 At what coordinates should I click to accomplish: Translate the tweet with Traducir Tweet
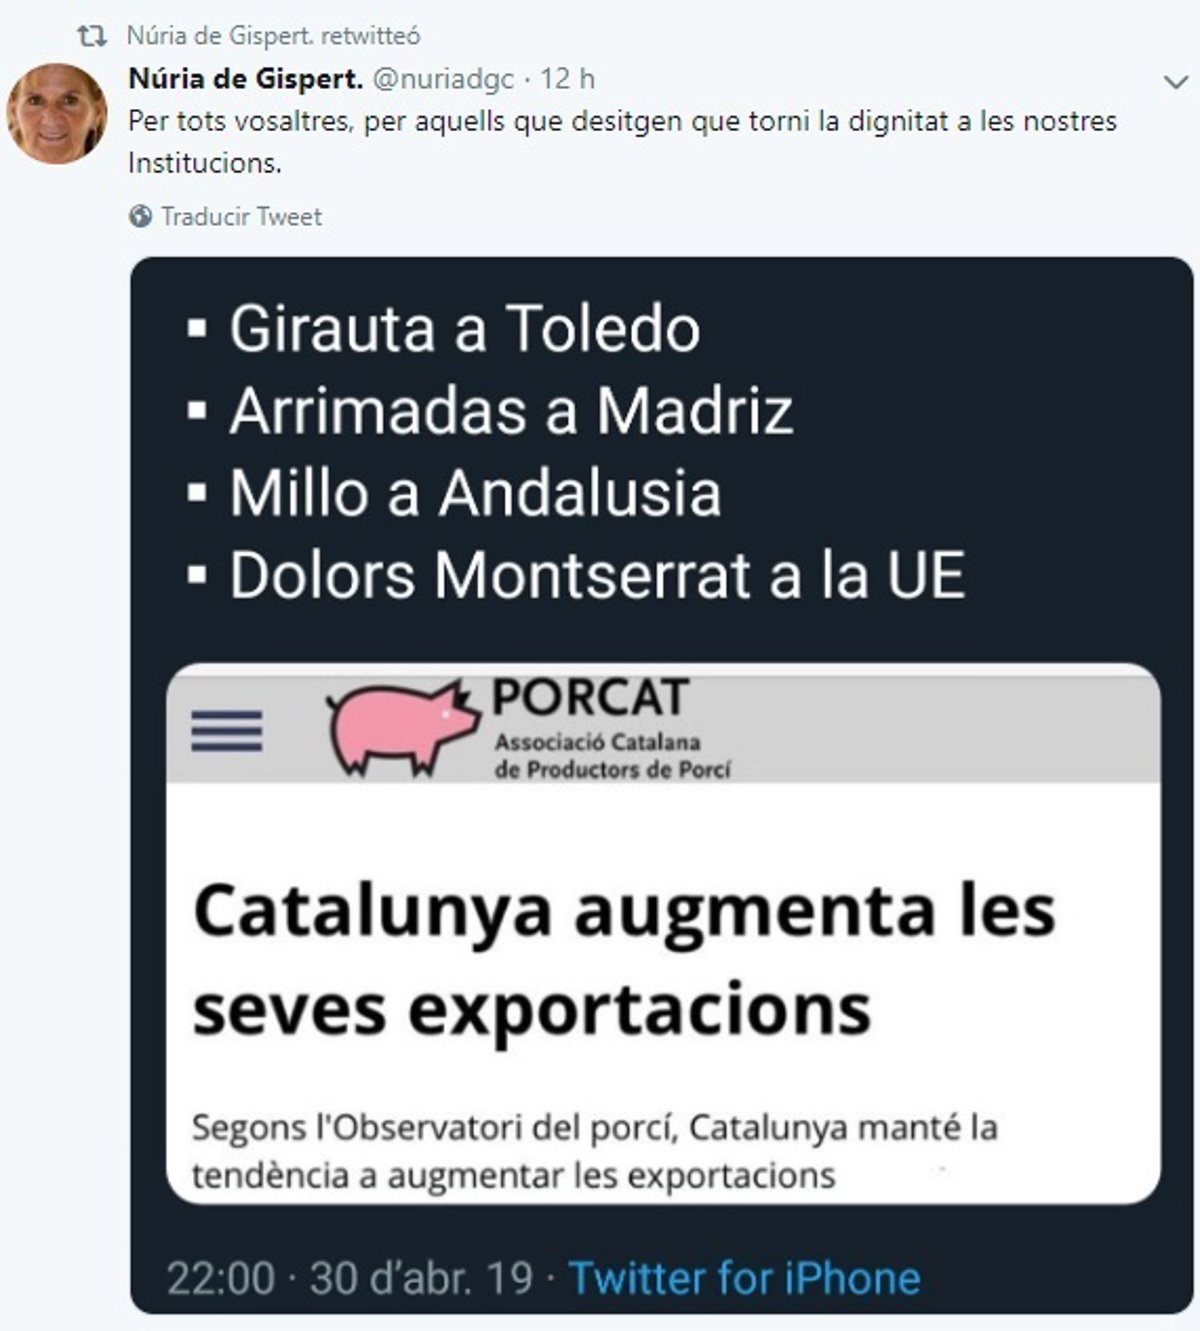click(x=241, y=216)
